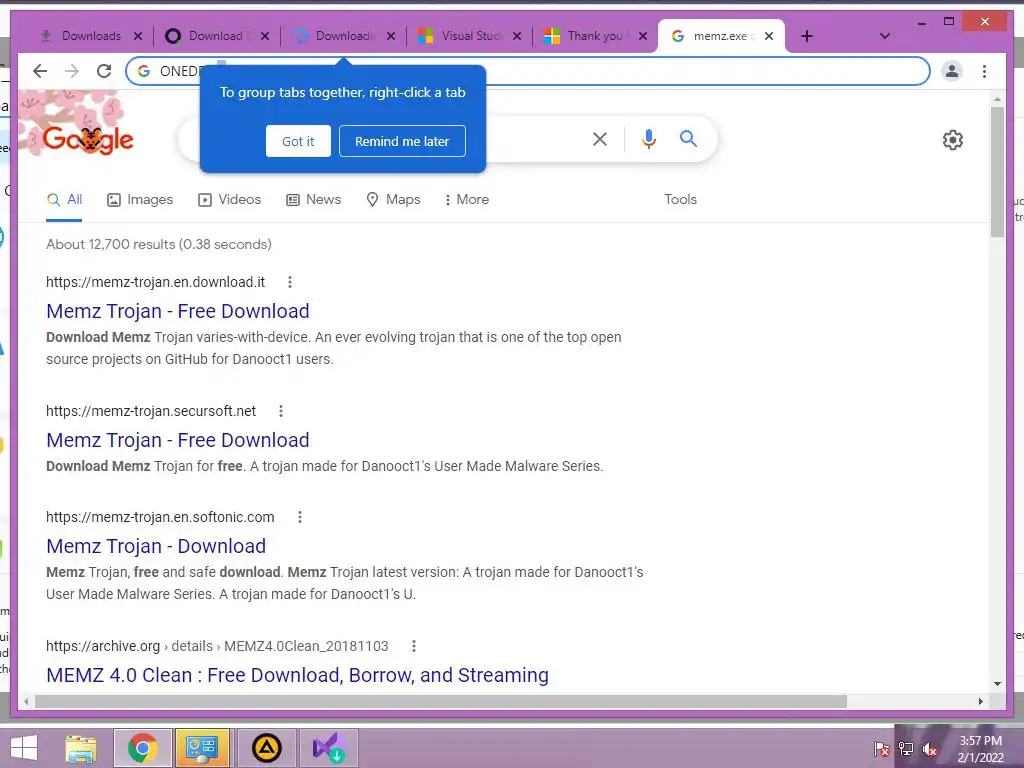Close the Visual Studio tab

(517, 36)
